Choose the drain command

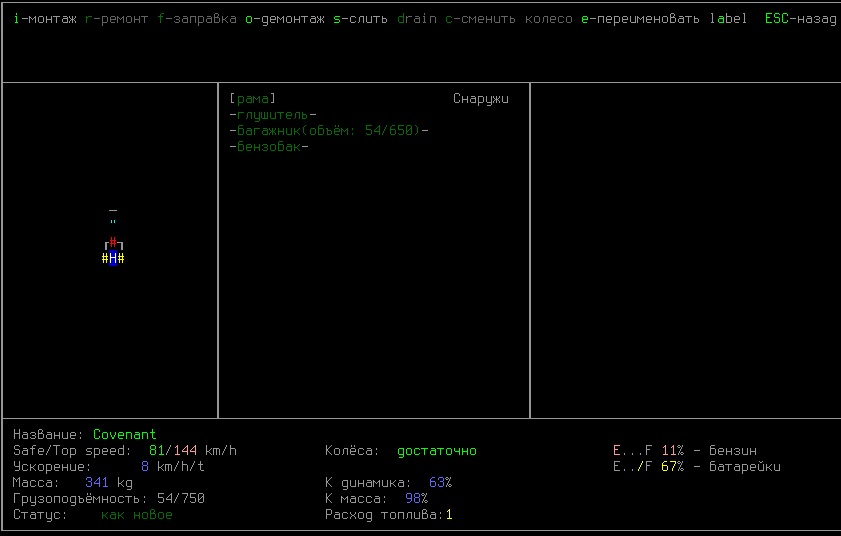[x=417, y=19]
